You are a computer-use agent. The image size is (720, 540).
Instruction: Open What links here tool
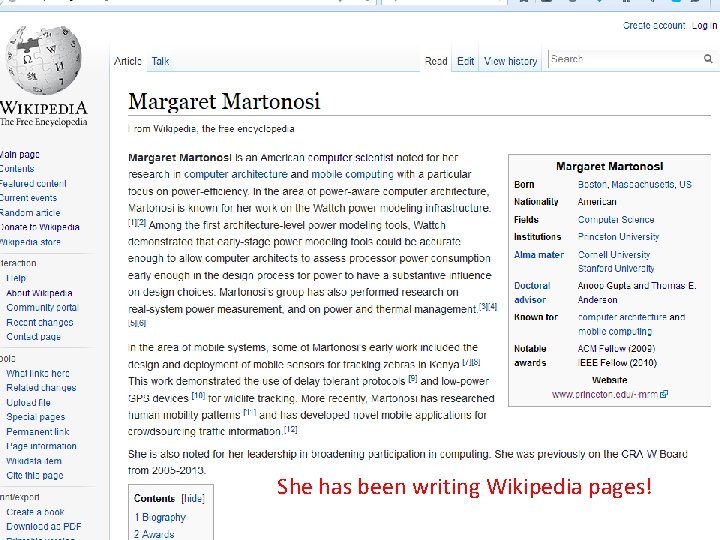38,373
